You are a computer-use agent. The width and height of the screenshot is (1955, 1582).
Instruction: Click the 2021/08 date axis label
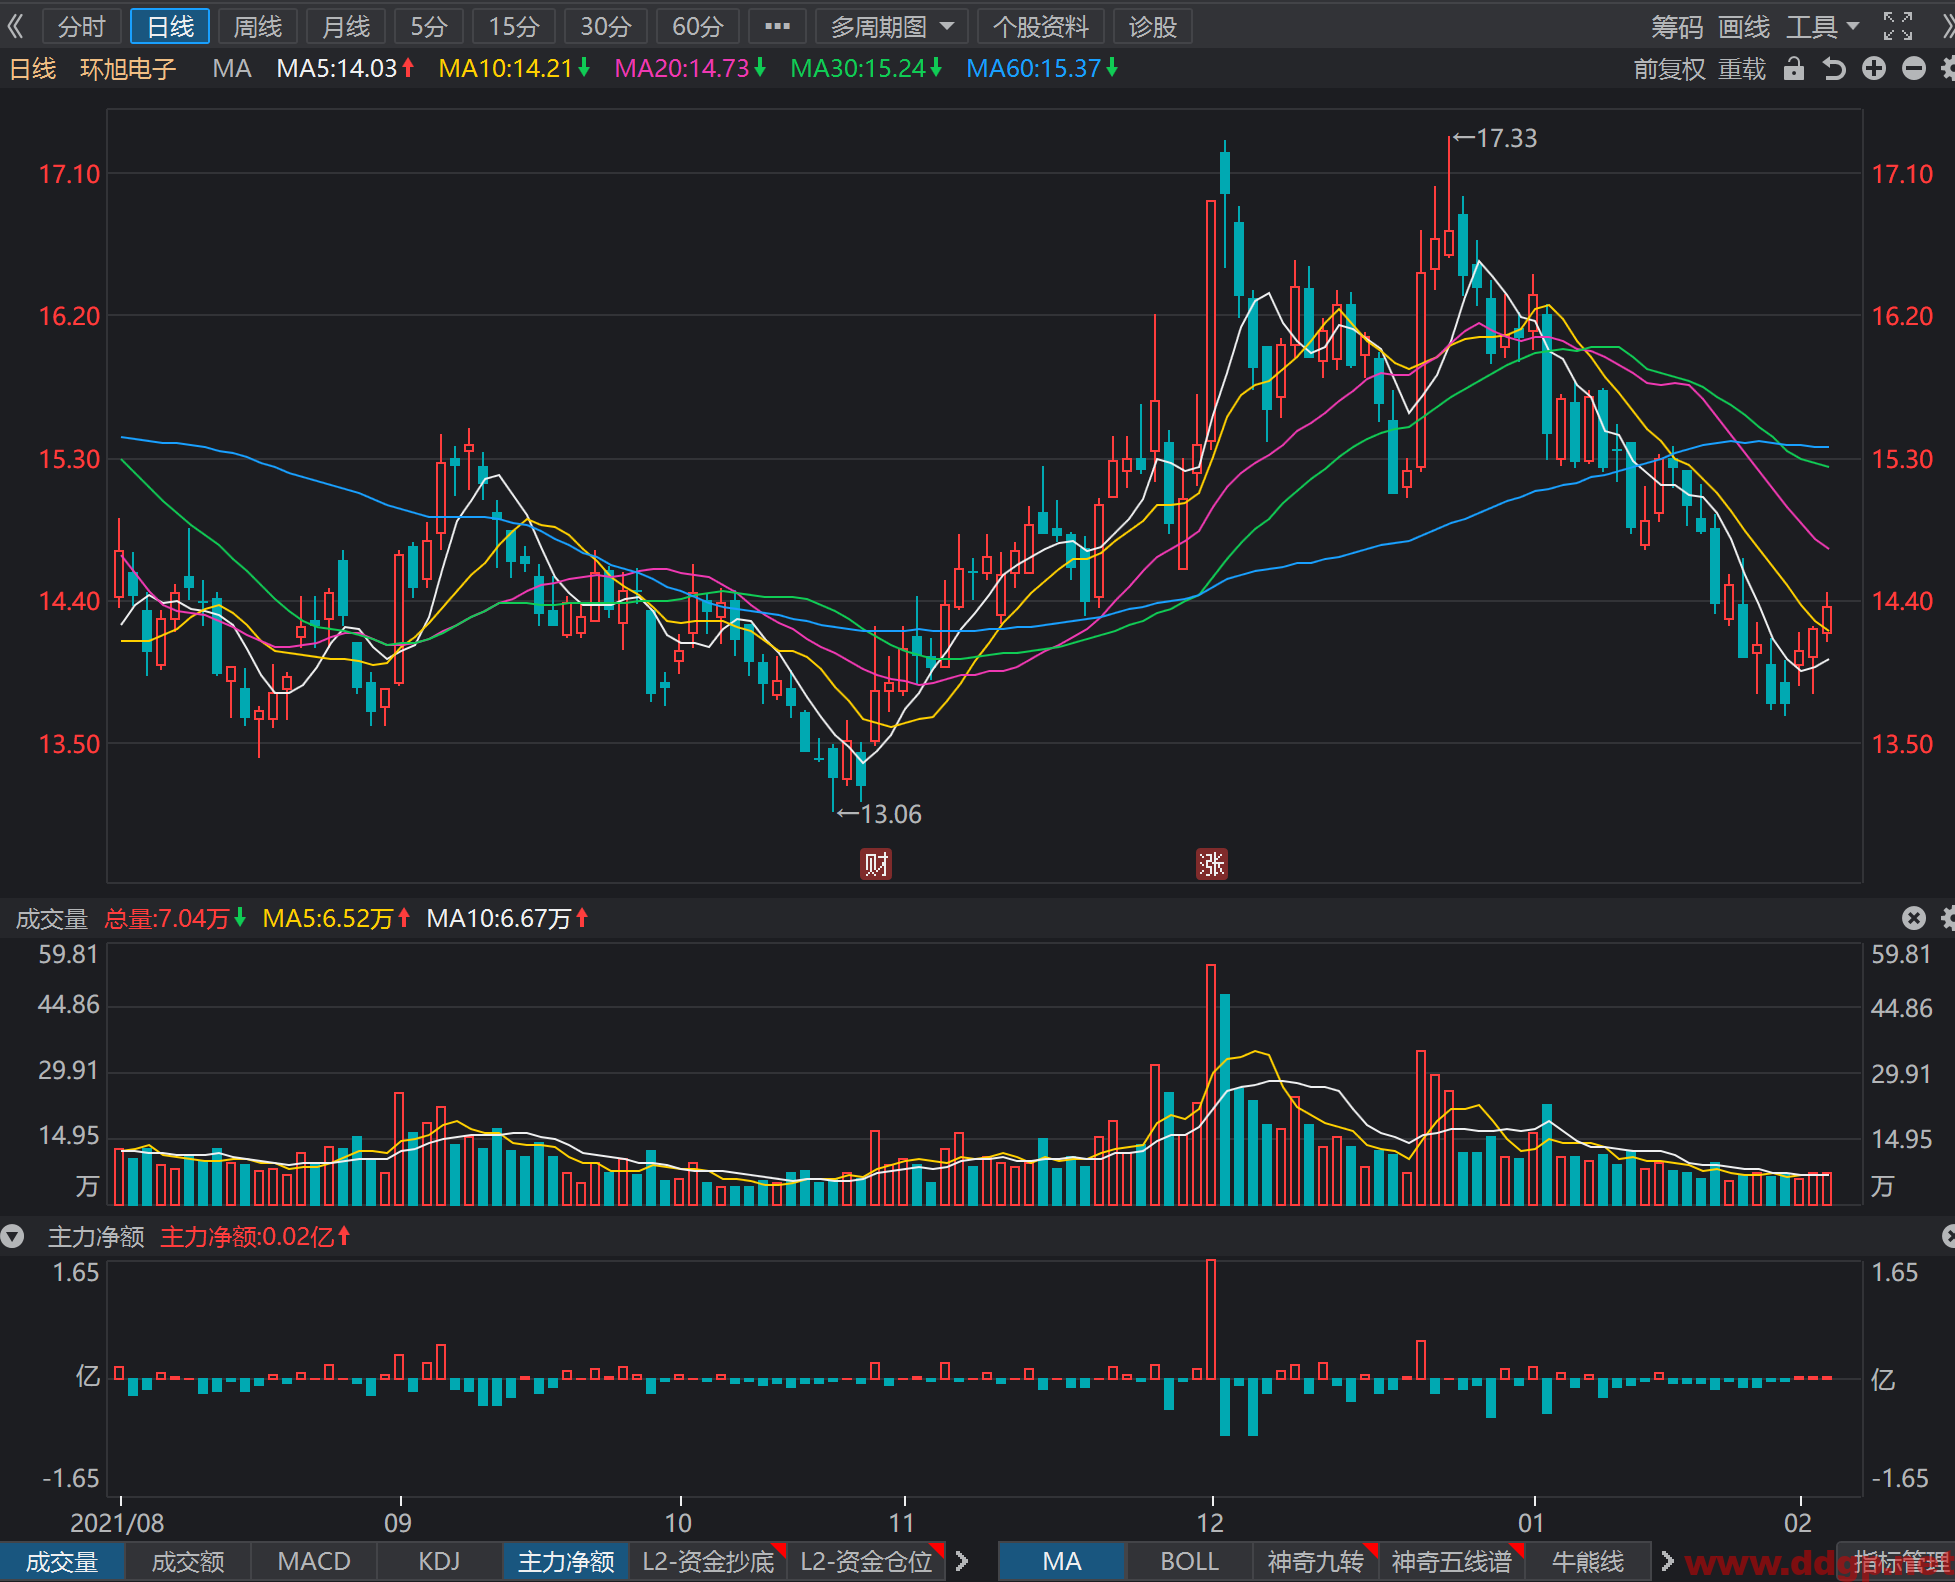tap(117, 1523)
